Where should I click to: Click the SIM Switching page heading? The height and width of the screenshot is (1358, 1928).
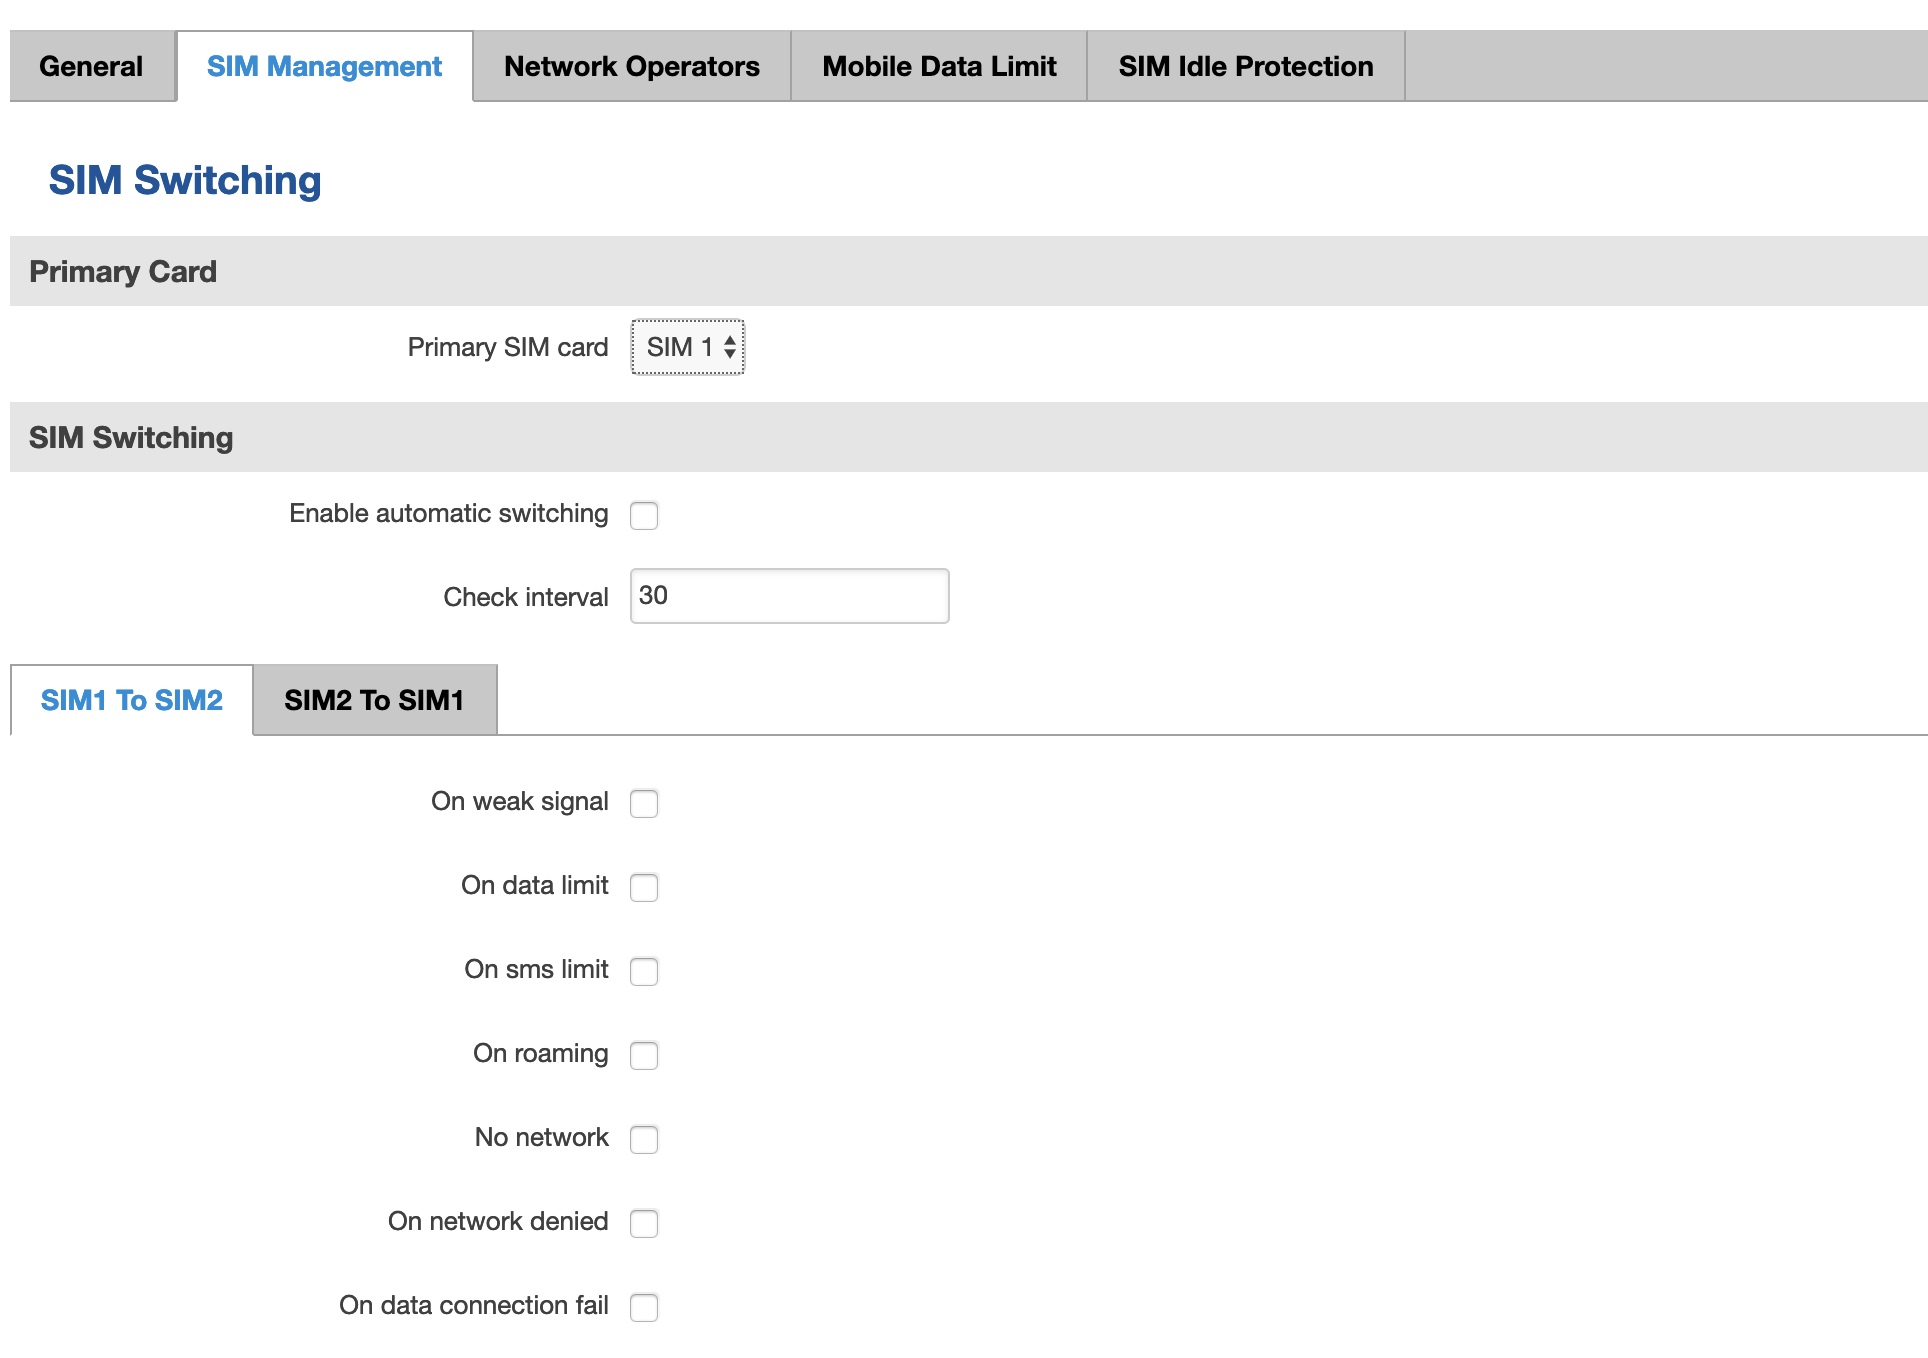185,180
